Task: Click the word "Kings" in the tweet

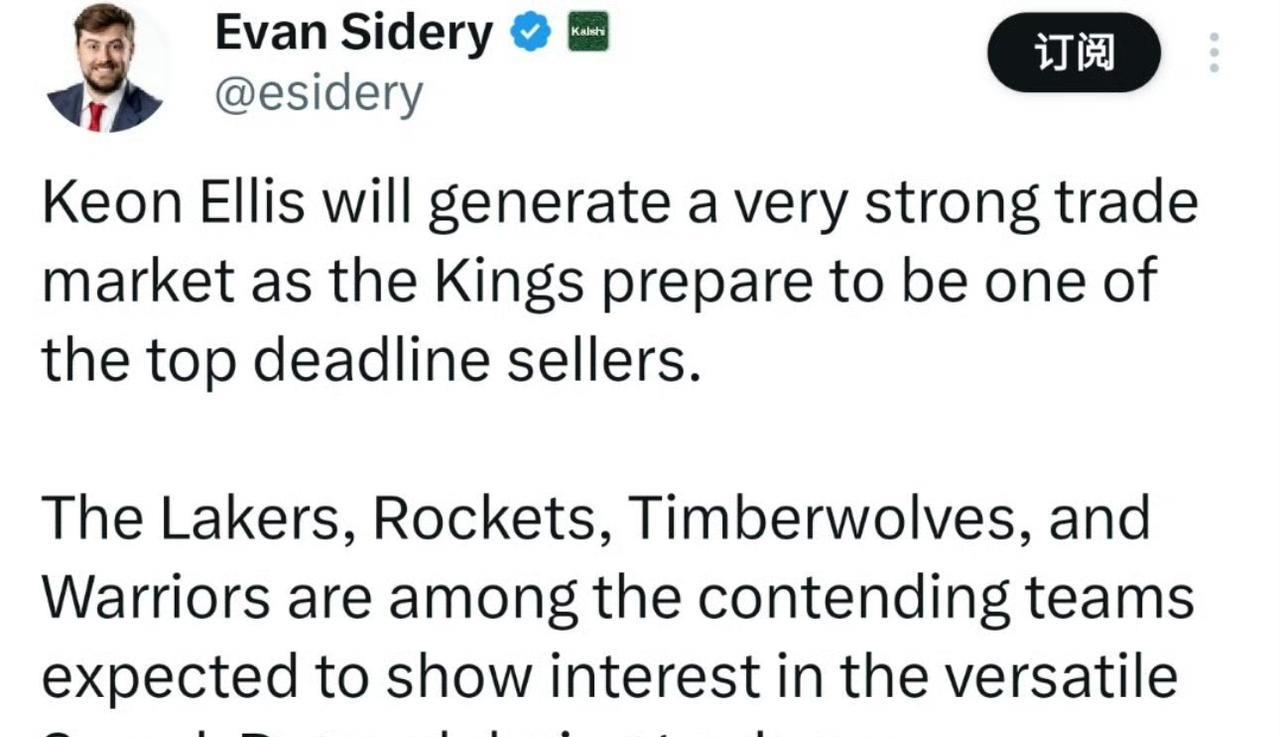Action: [509, 283]
